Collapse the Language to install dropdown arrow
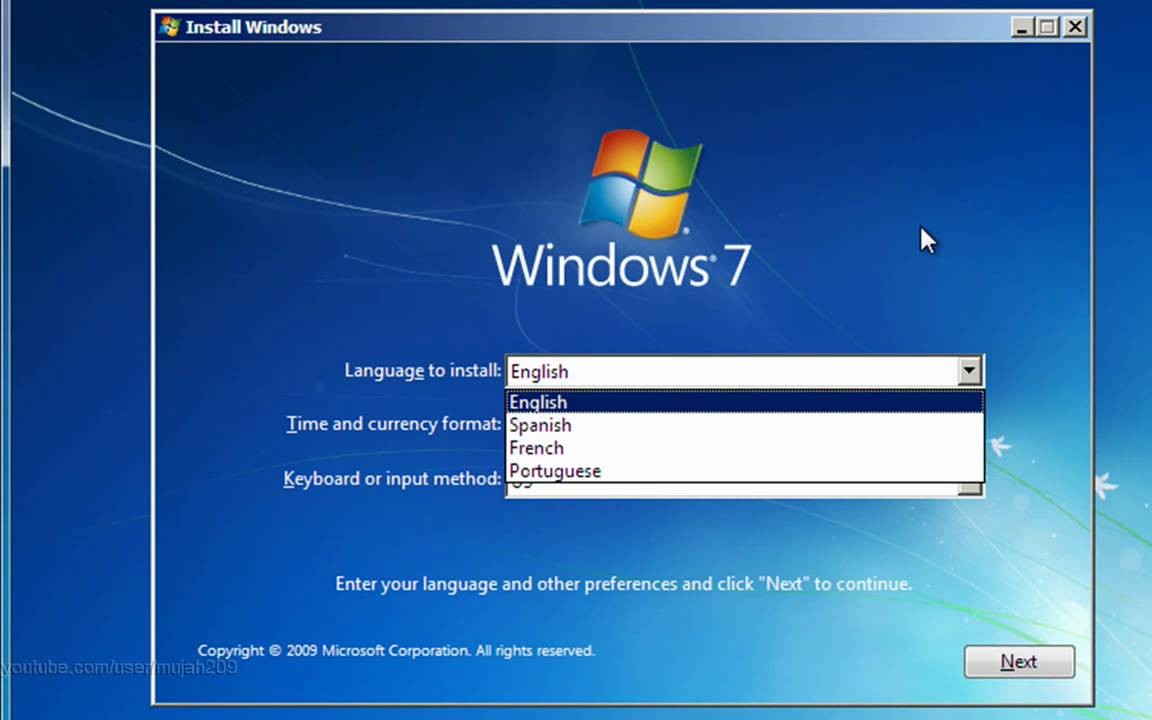Image resolution: width=1152 pixels, height=720 pixels. click(970, 371)
